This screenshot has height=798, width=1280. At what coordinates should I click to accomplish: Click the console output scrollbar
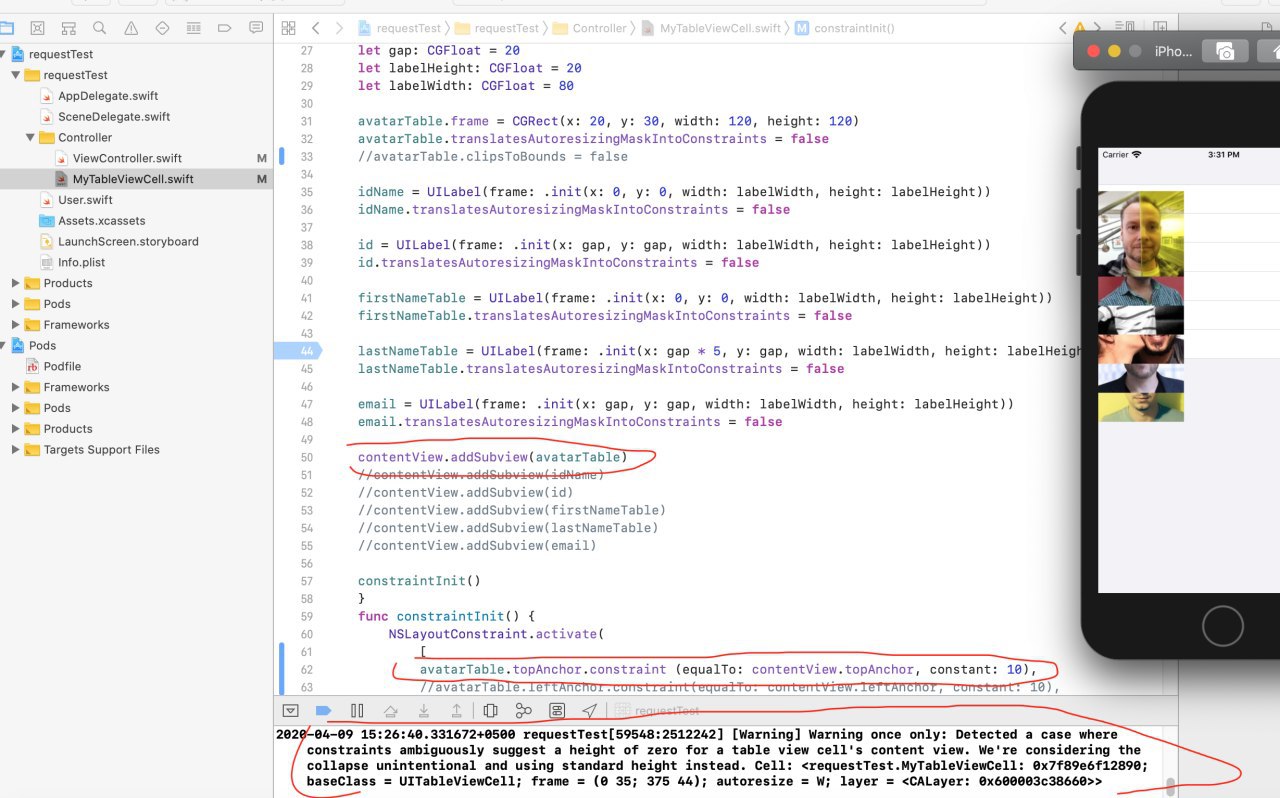[x=1171, y=785]
